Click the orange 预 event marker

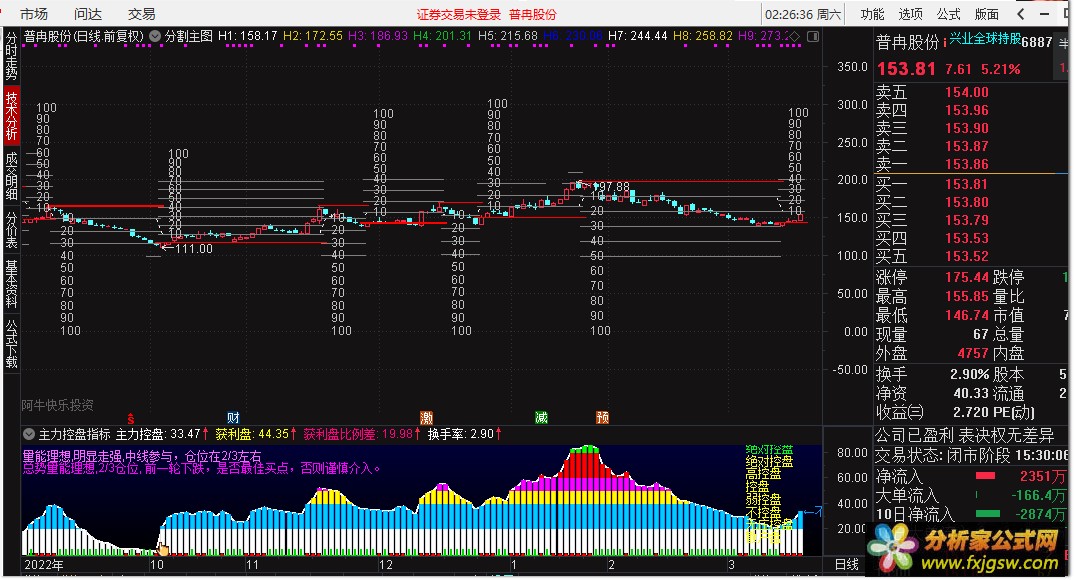(603, 418)
